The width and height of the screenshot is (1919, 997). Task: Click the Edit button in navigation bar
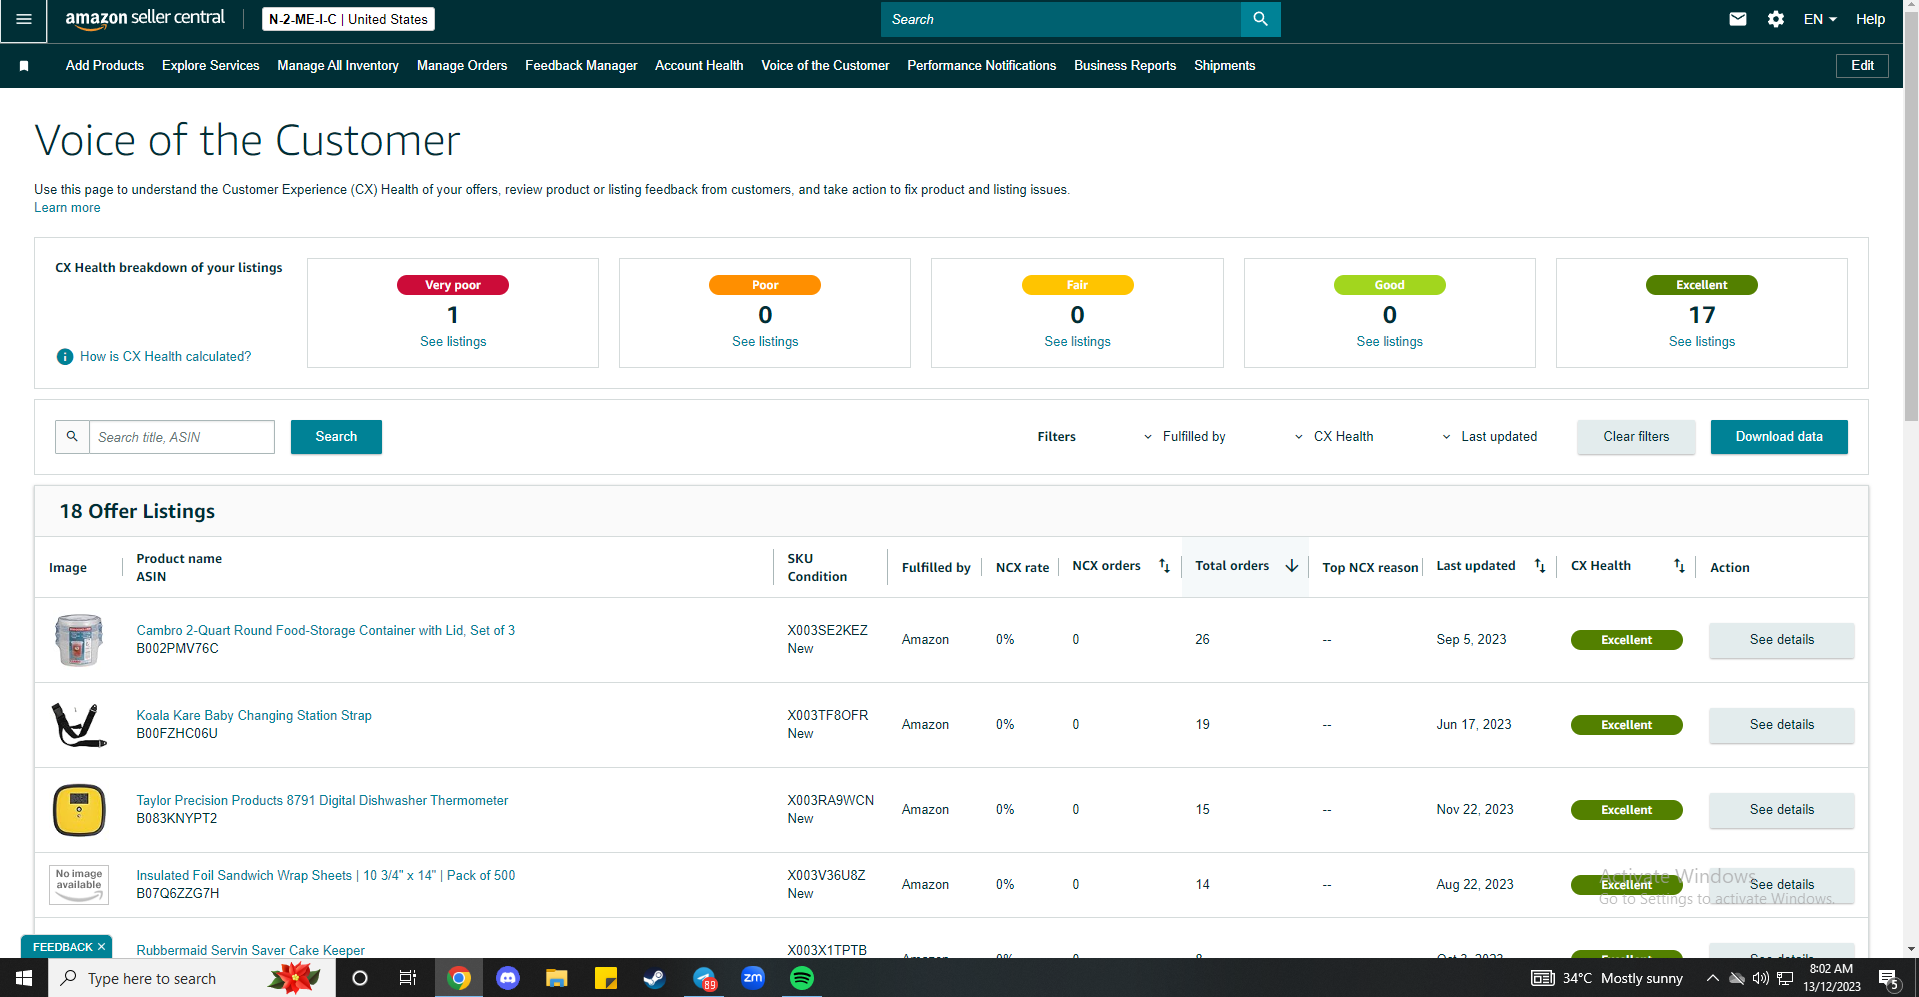pos(1862,66)
